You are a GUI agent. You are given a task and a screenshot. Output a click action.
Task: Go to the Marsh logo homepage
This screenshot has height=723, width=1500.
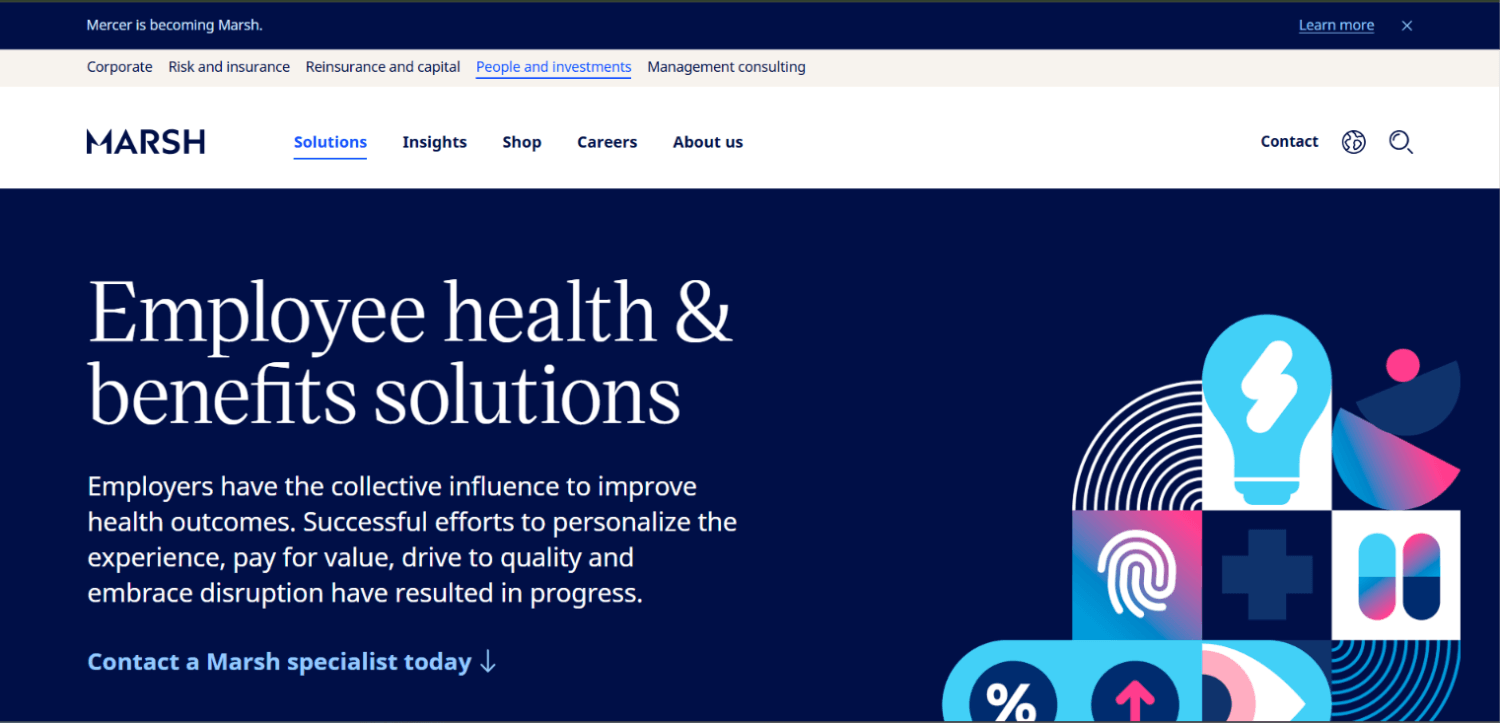[x=146, y=142]
